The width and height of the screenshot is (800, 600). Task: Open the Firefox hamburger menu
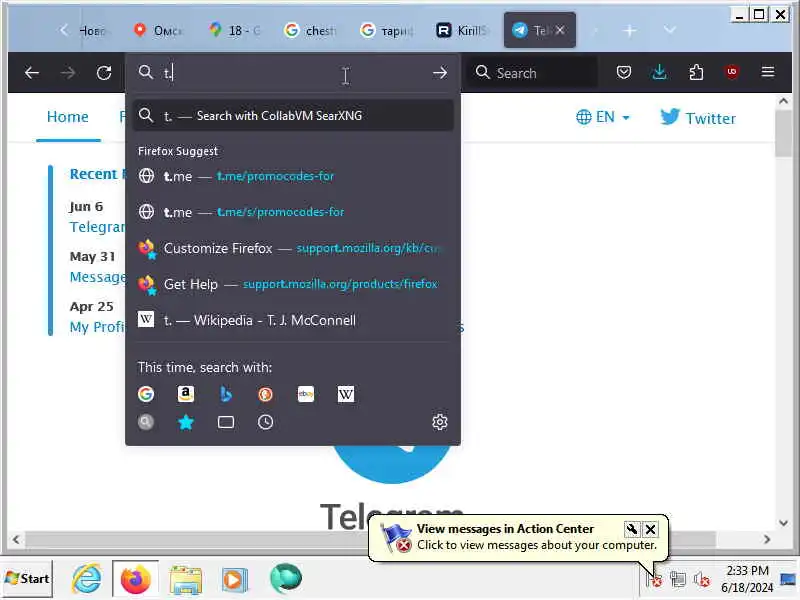tap(768, 72)
